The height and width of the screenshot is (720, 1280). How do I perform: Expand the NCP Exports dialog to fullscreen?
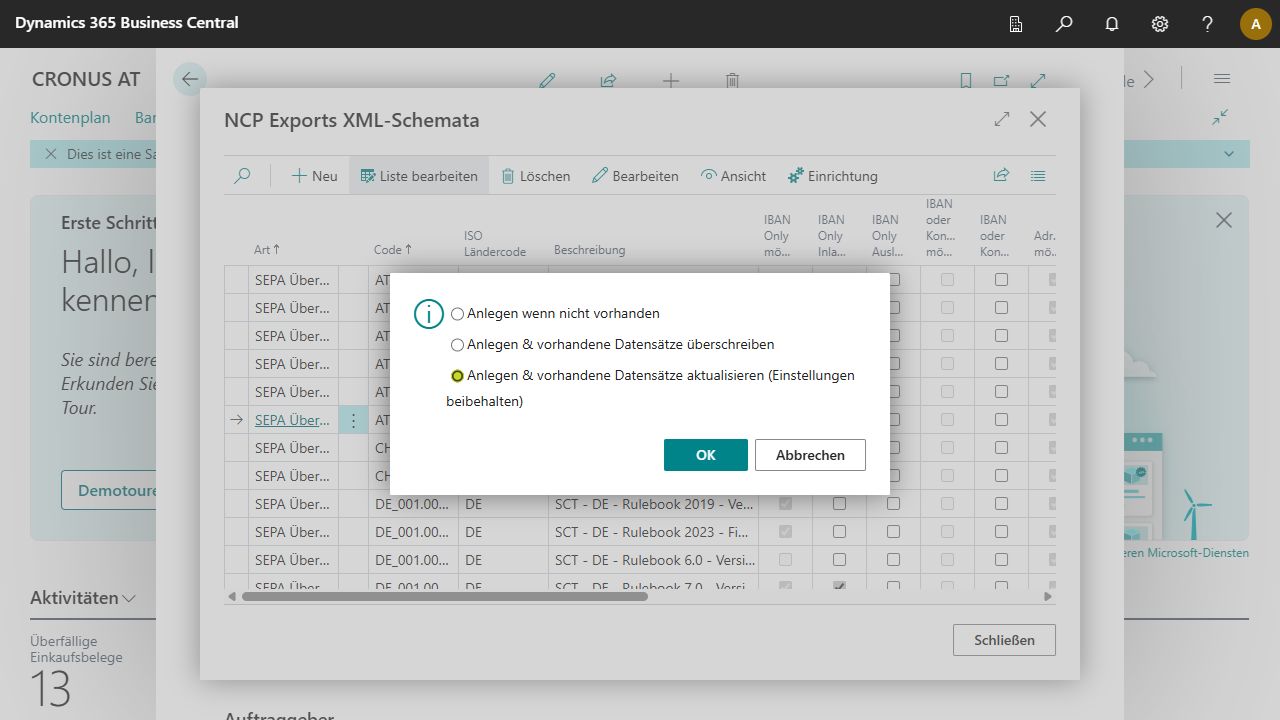pos(1002,120)
